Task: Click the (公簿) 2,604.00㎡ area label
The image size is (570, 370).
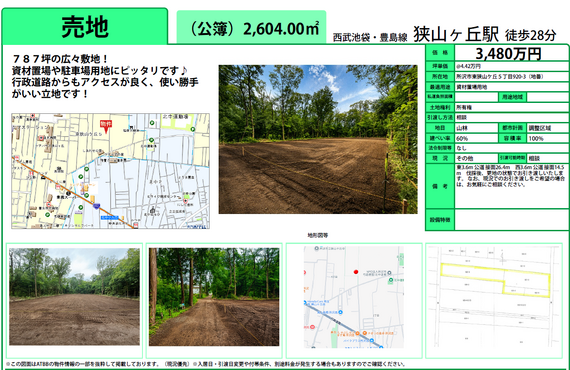Action: pyautogui.click(x=252, y=28)
